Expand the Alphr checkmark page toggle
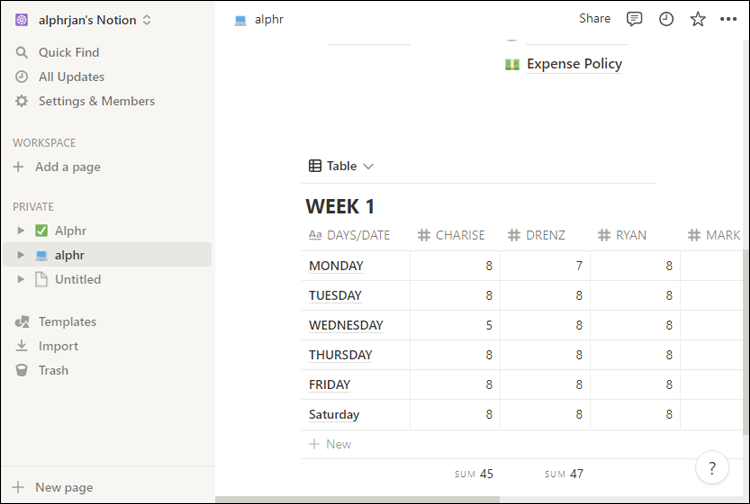 (x=21, y=231)
